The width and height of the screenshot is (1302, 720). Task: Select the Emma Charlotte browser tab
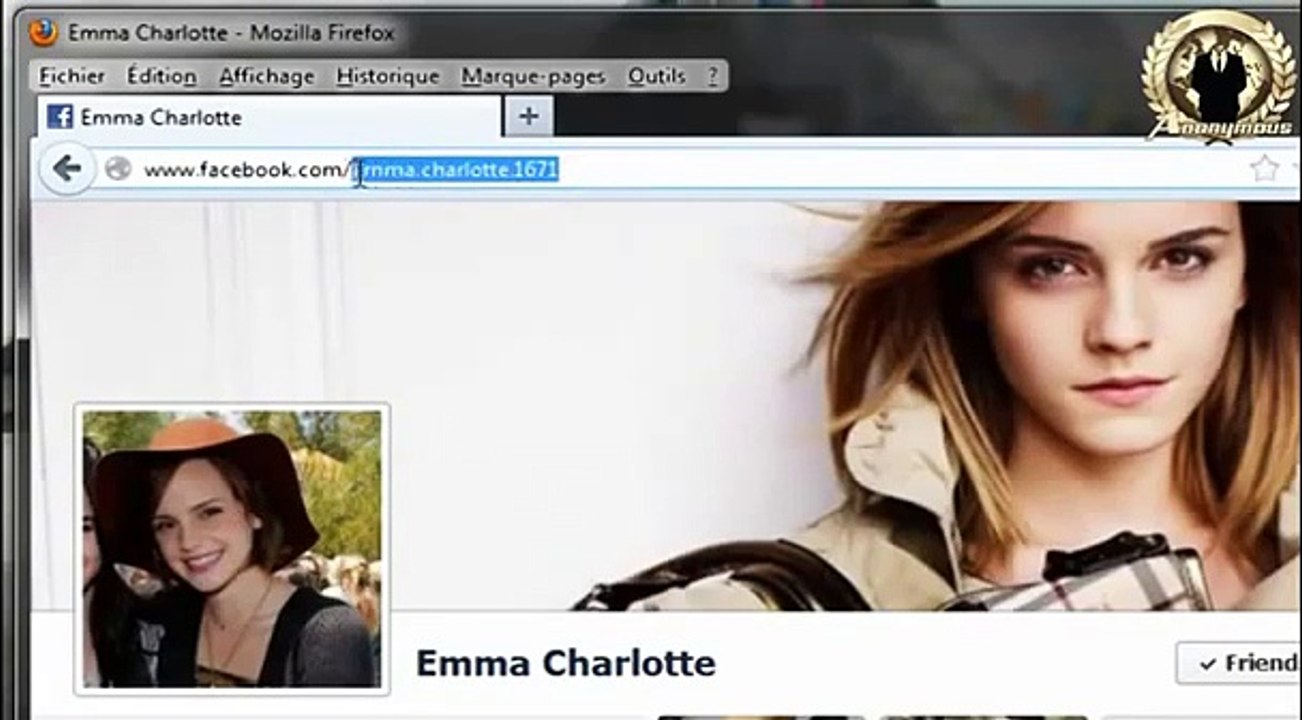(269, 117)
